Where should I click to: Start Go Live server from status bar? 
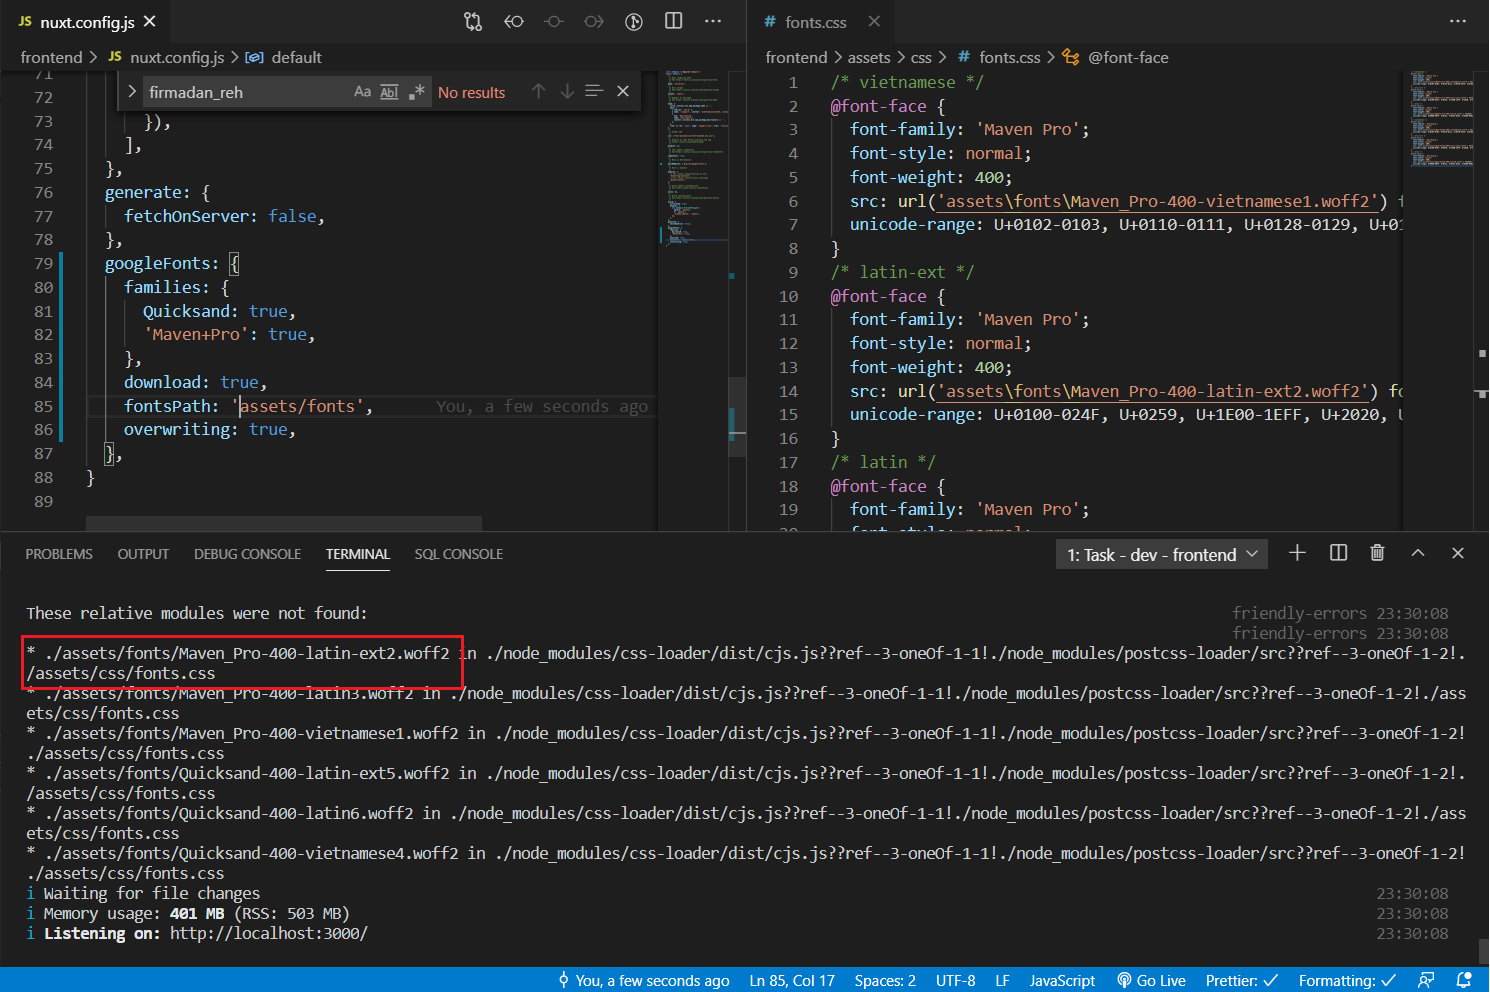pyautogui.click(x=1151, y=981)
